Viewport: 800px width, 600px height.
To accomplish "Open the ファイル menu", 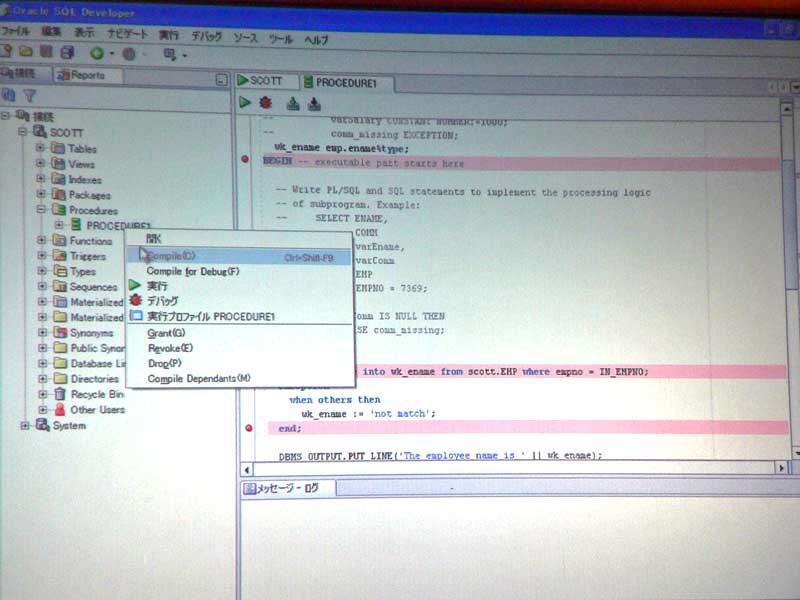I will [15, 31].
